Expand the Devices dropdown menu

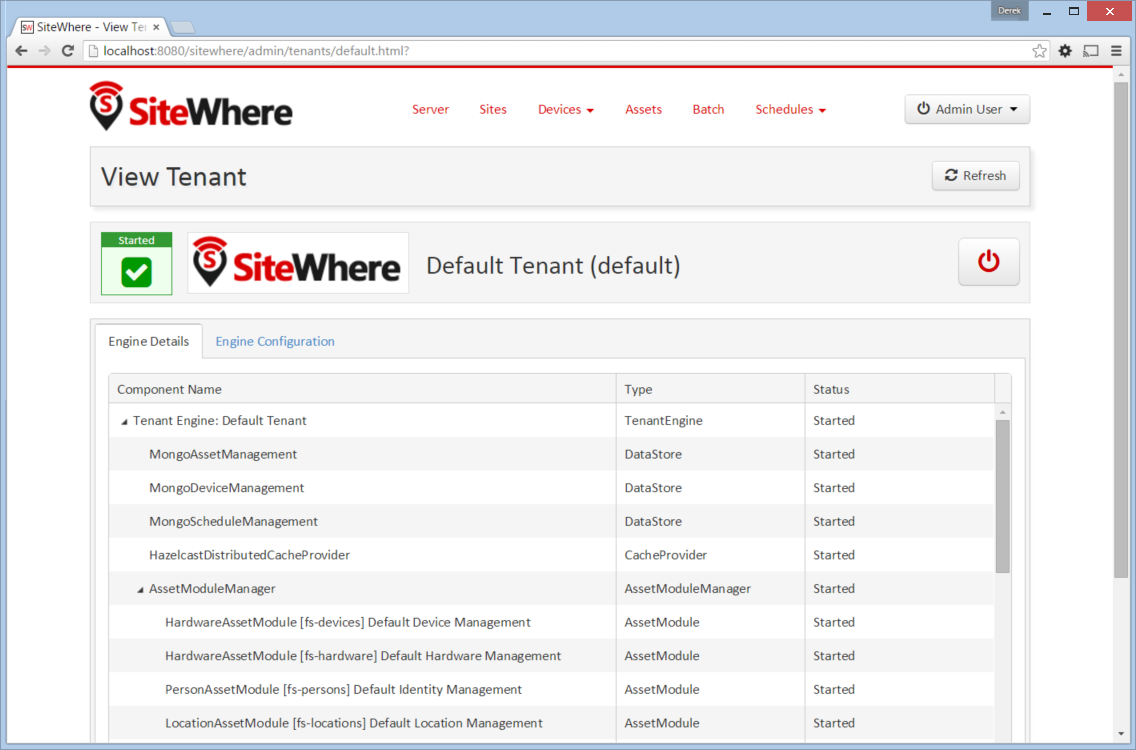click(566, 109)
